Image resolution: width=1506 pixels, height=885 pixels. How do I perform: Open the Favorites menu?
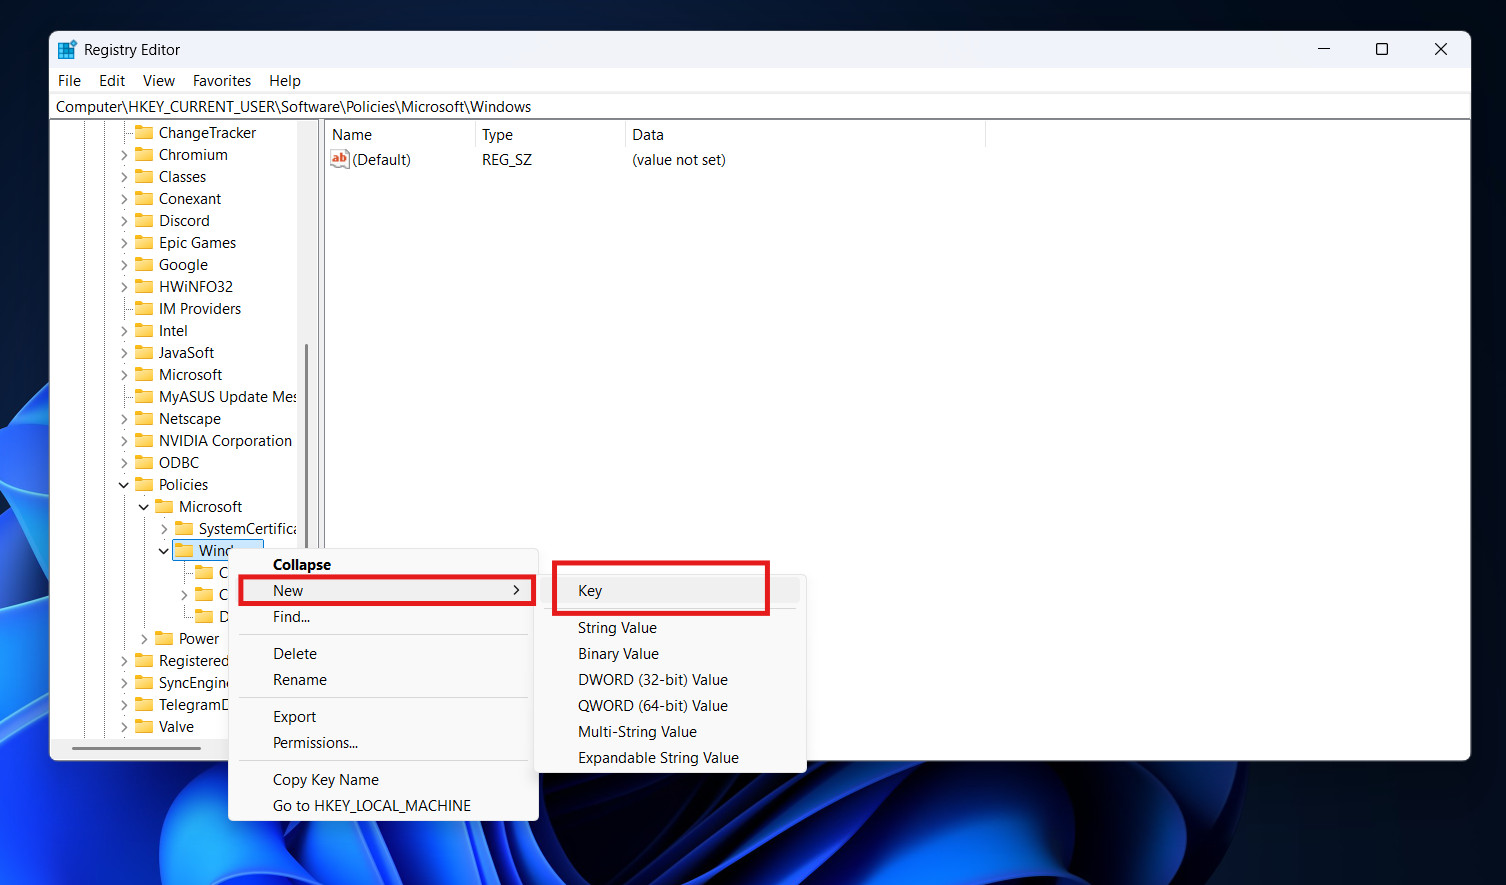pyautogui.click(x=221, y=81)
